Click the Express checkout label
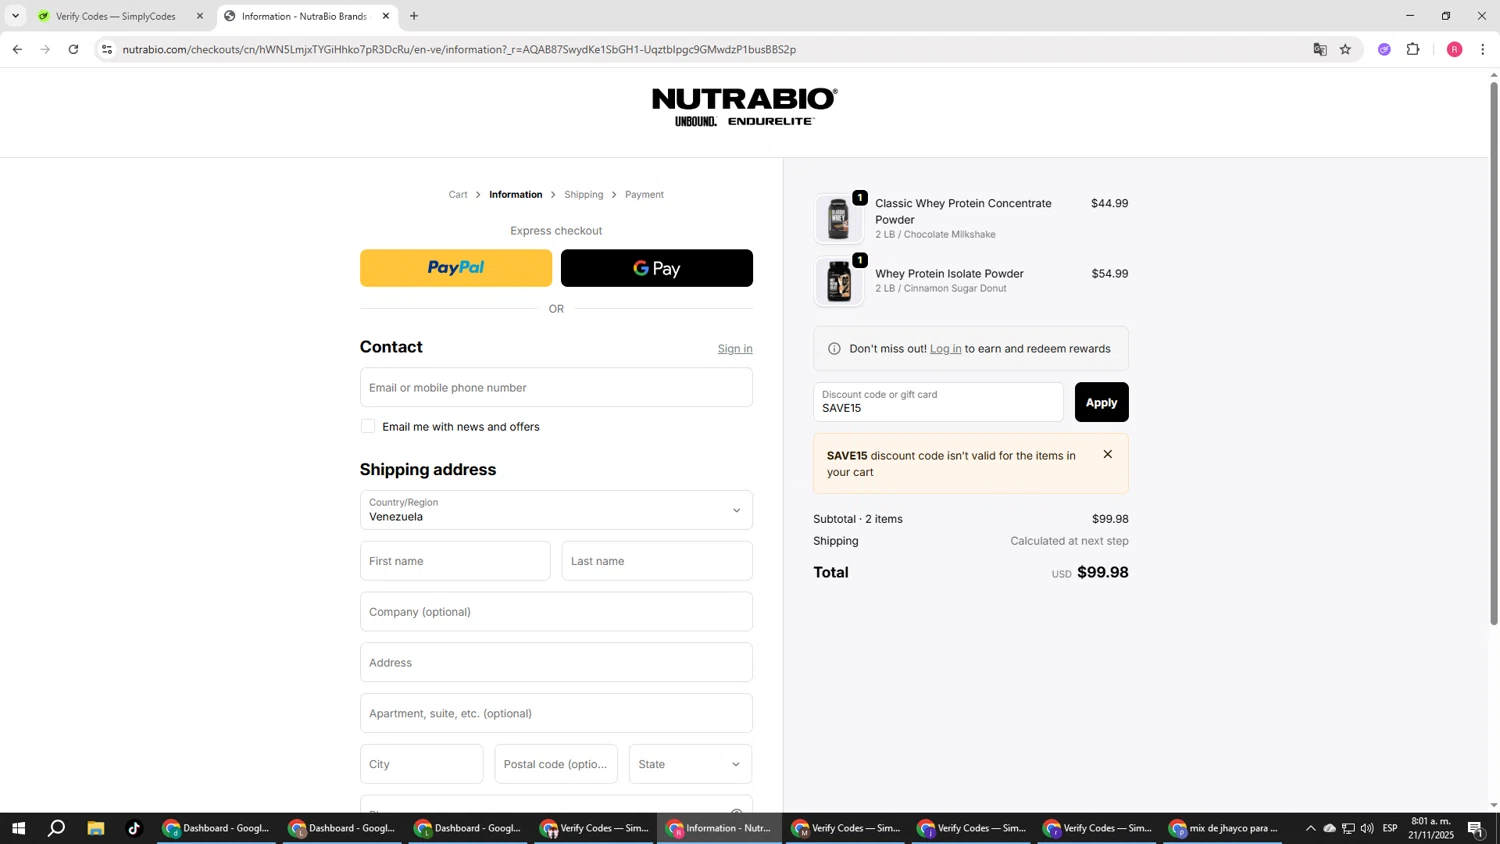The width and height of the screenshot is (1500, 844). (556, 231)
